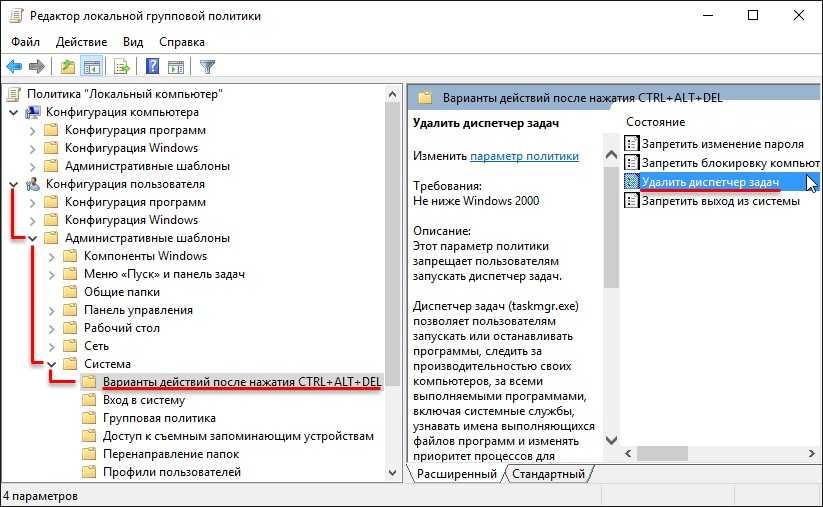The height and width of the screenshot is (507, 823).
Task: Click the параметр политики link
Action: pyautogui.click(x=524, y=156)
